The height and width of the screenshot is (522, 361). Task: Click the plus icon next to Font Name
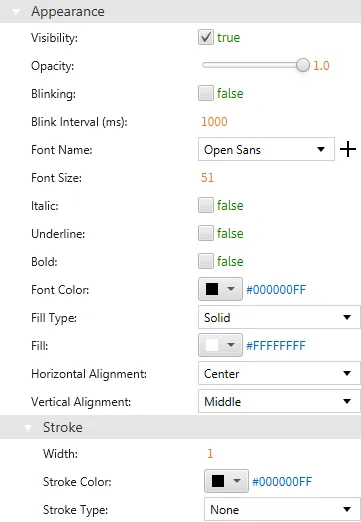tap(348, 149)
